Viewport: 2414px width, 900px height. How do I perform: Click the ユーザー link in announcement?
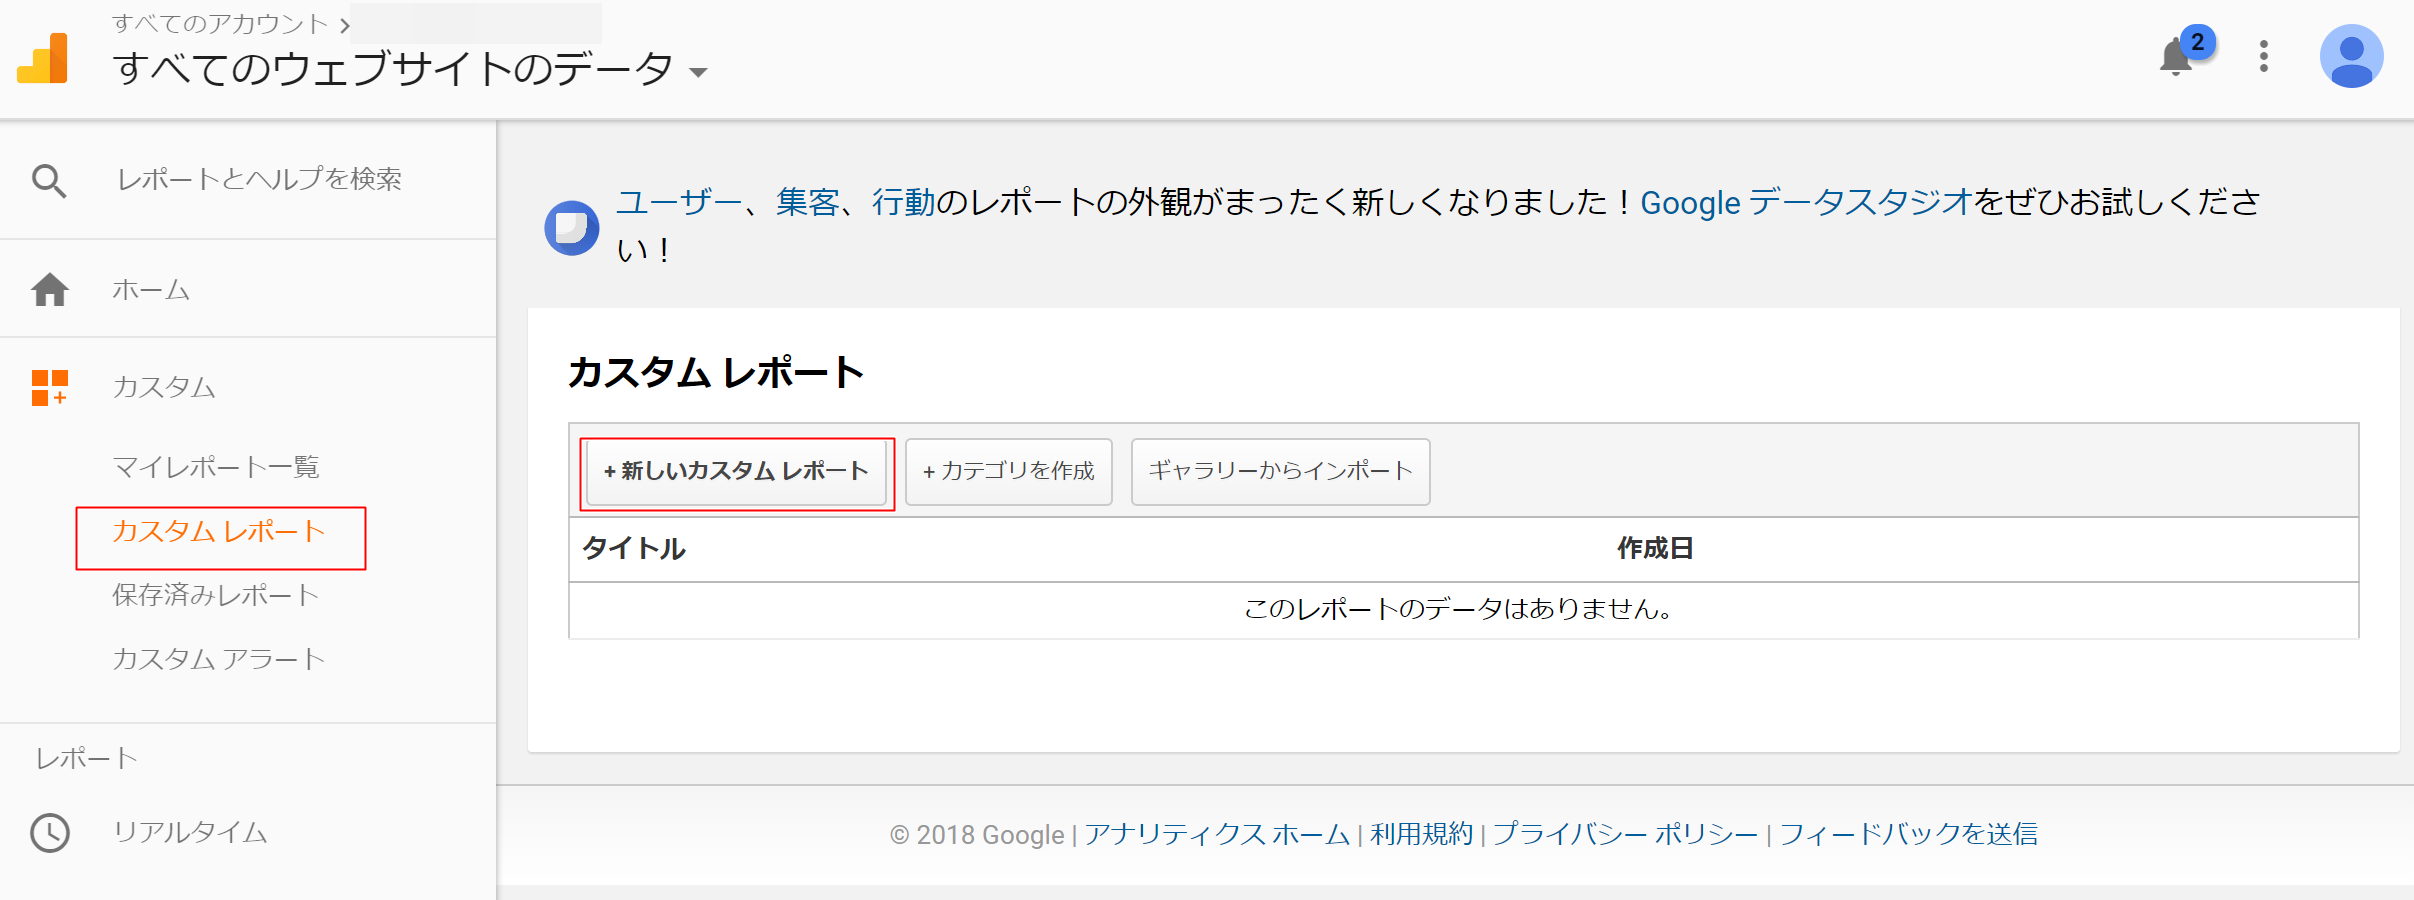pyautogui.click(x=679, y=202)
